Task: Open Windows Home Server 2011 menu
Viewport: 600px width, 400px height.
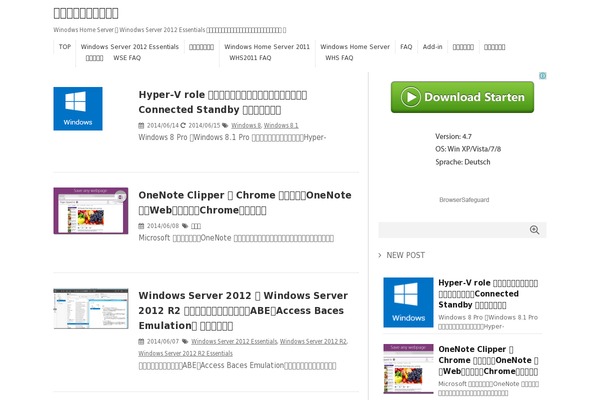Action: [x=267, y=47]
